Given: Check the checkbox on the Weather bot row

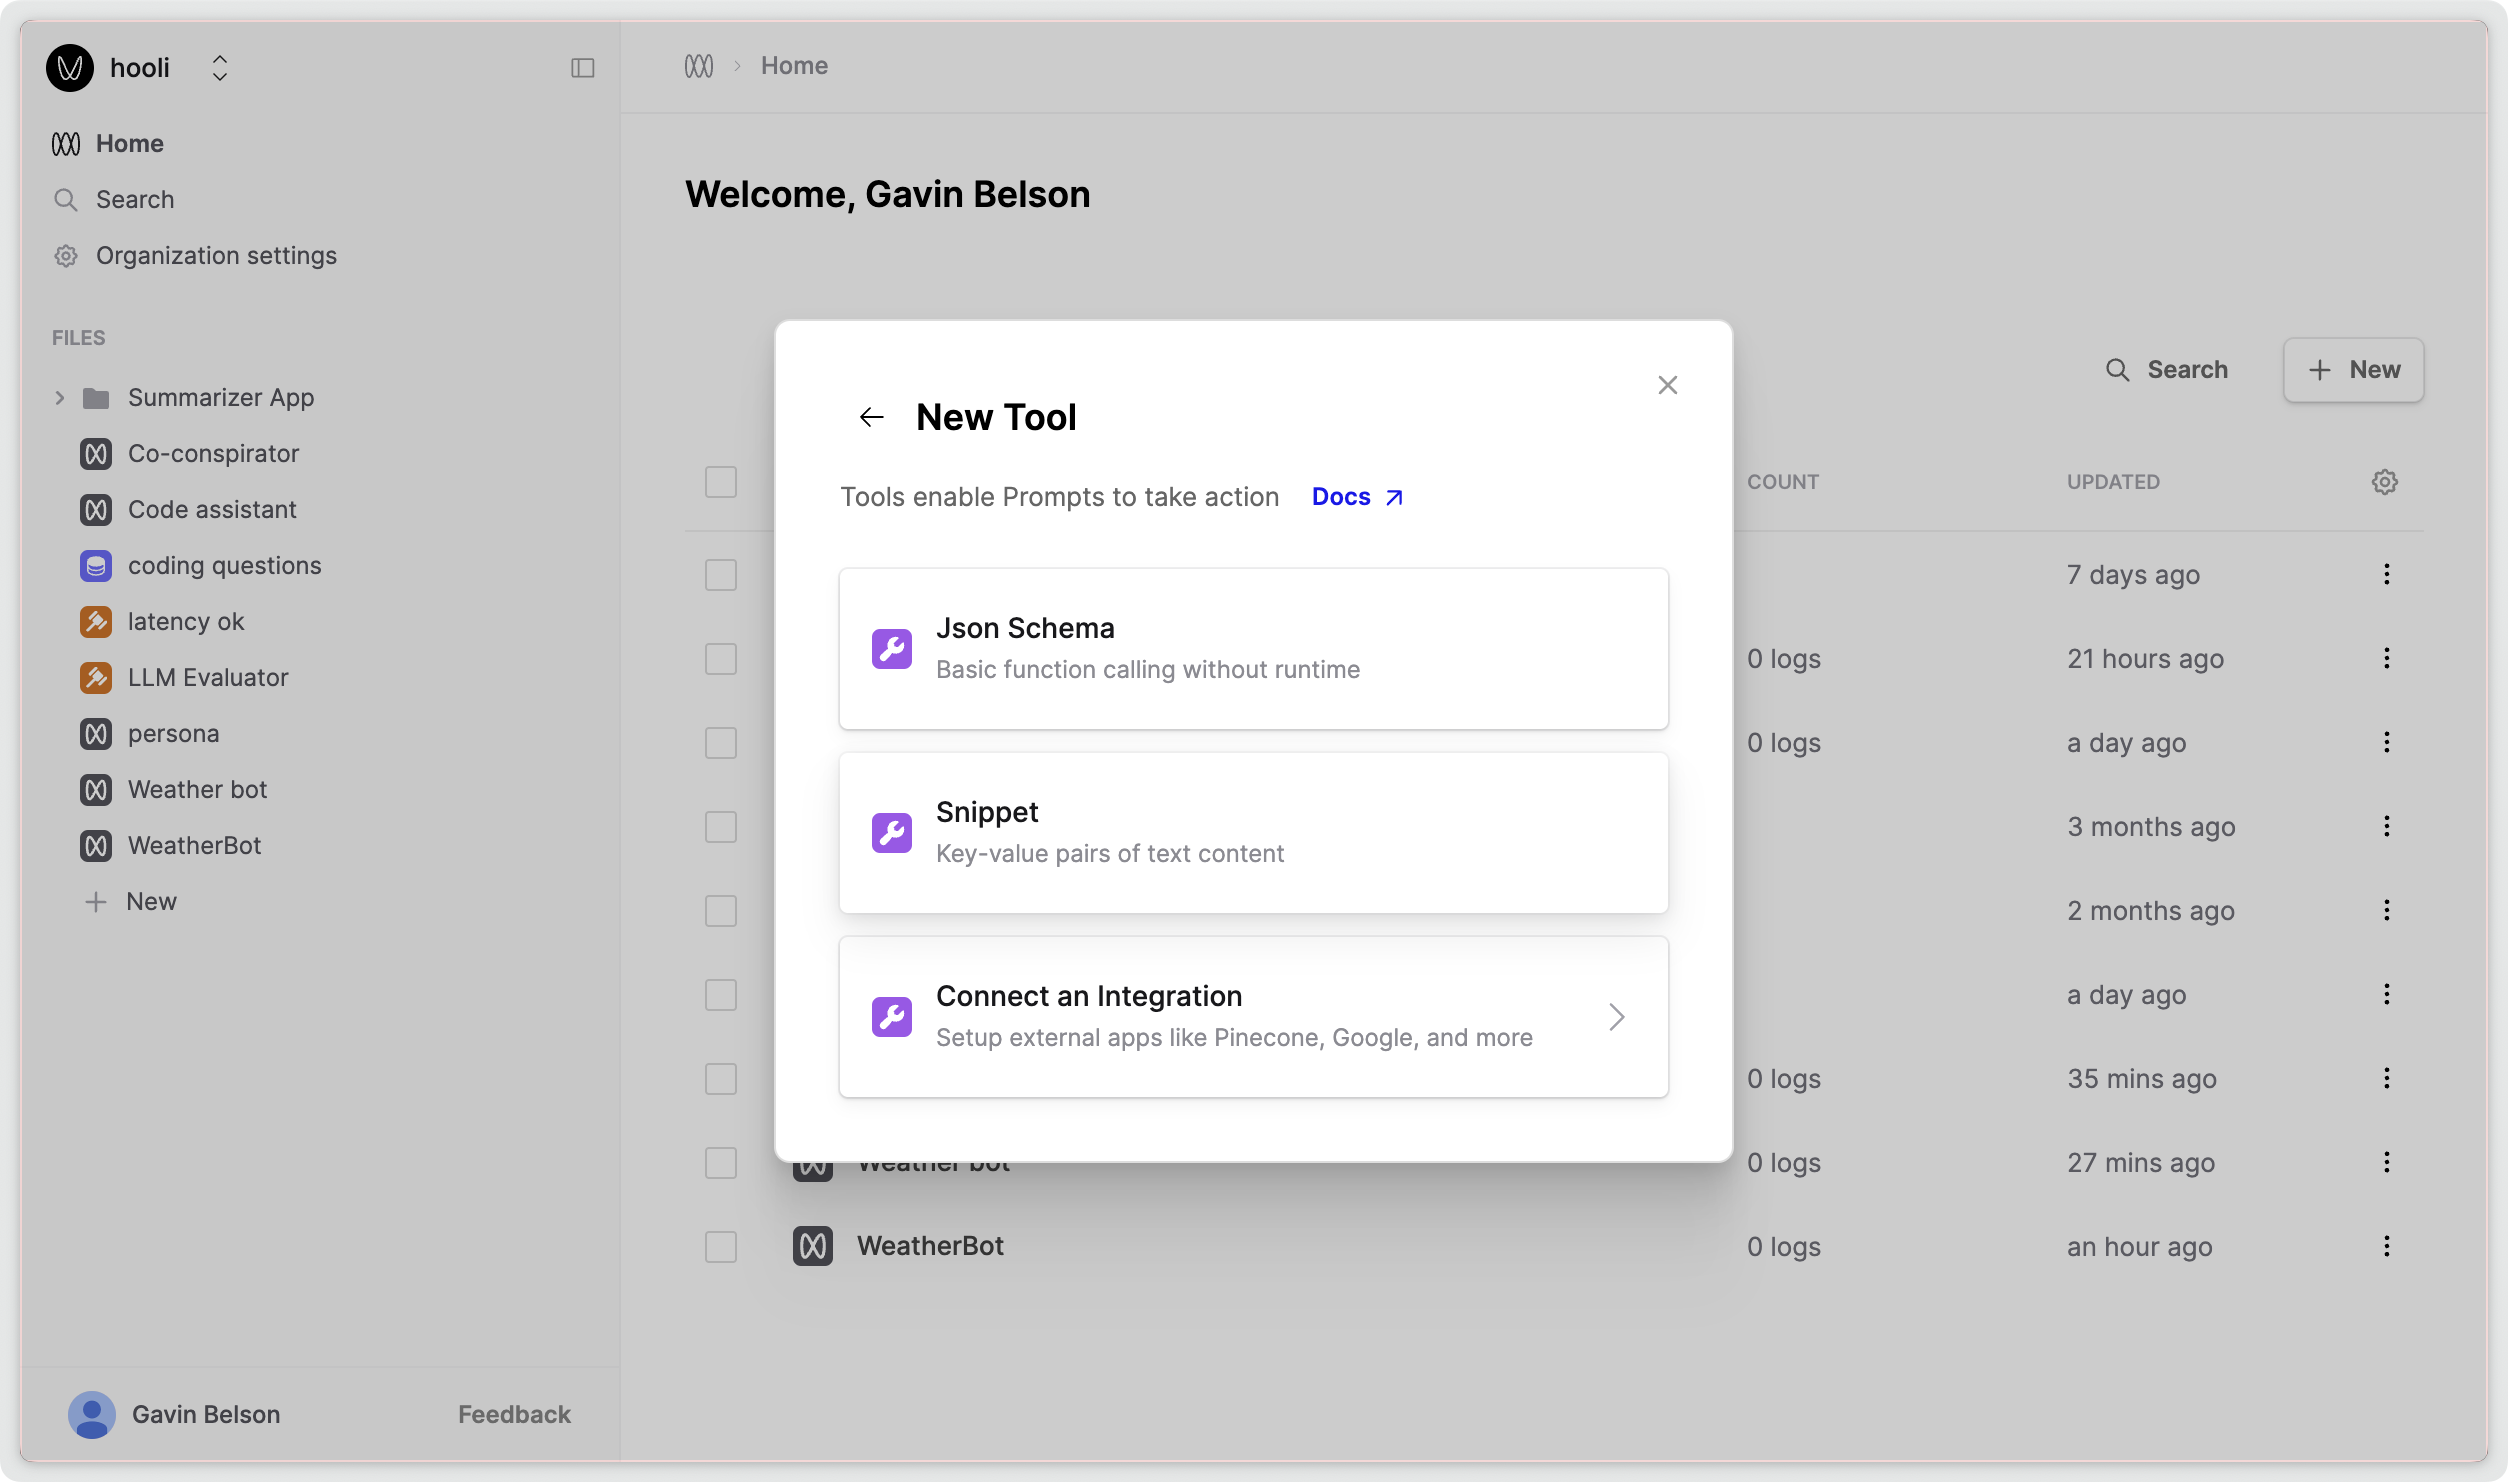Looking at the screenshot, I should point(721,1162).
